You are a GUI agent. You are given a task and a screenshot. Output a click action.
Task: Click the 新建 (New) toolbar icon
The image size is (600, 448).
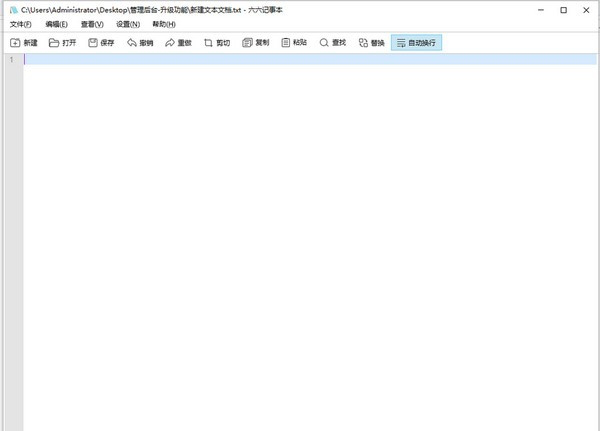point(24,43)
